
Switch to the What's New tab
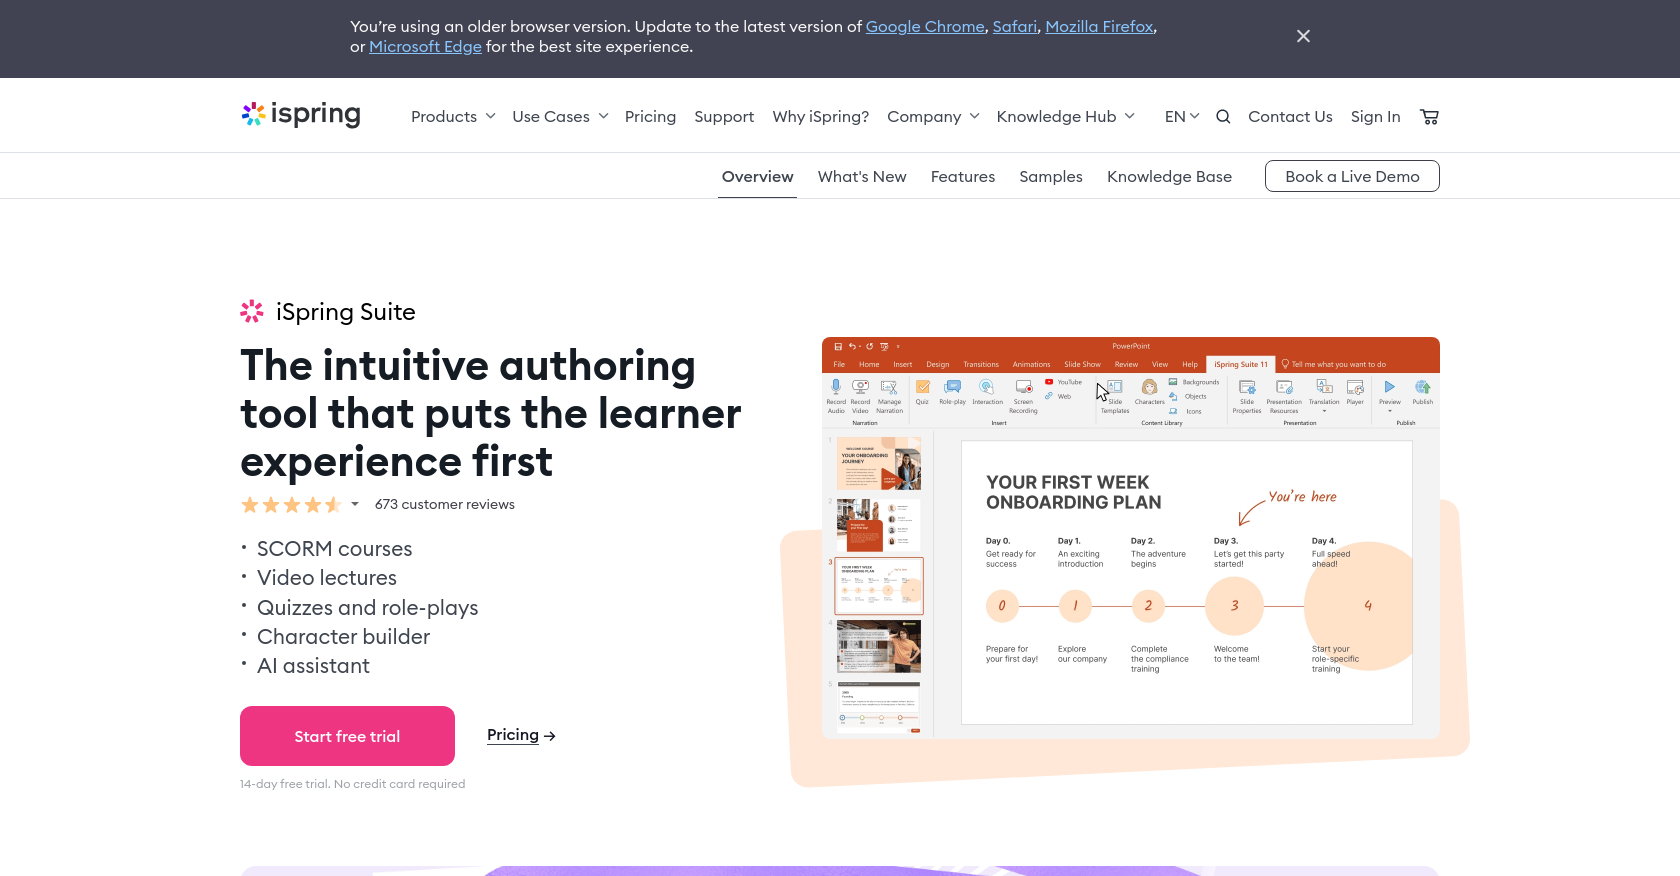[862, 177]
